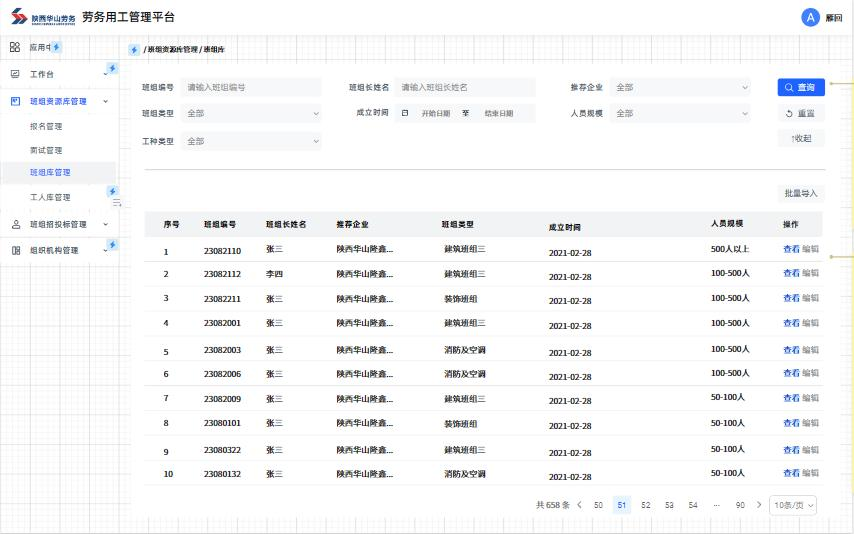This screenshot has height=534, width=854.
Task: Click the 批量导入 batch import button
Action: pos(800,193)
